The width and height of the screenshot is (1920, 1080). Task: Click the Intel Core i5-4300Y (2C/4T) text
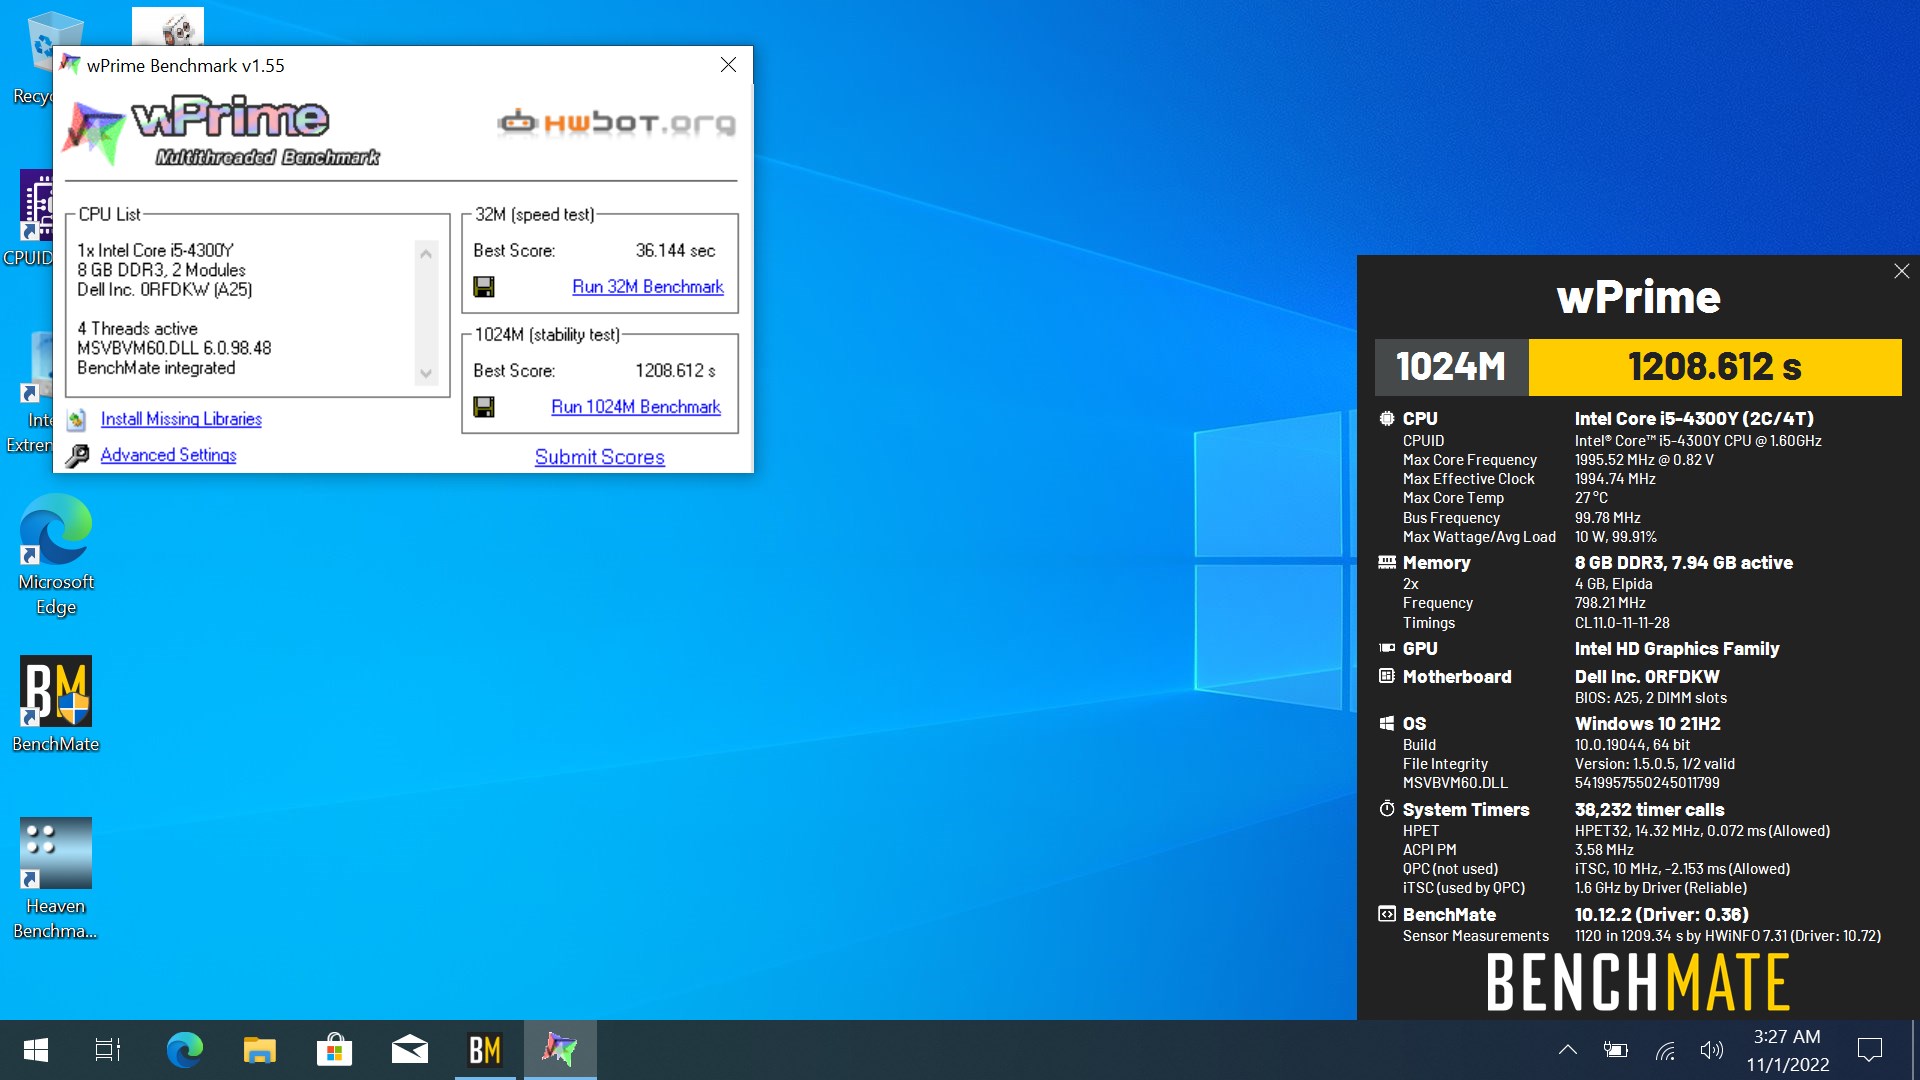(1694, 419)
